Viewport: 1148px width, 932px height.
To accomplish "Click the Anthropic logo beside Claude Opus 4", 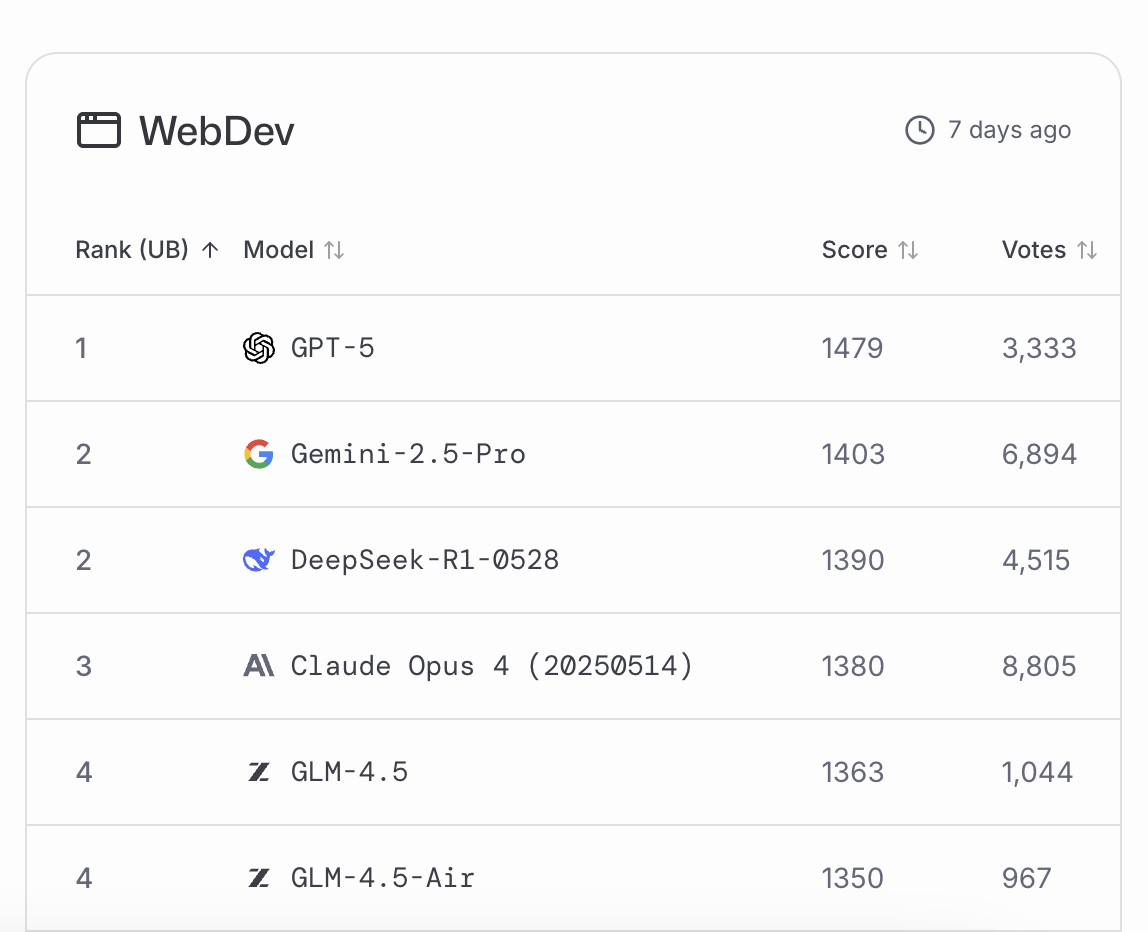I will (x=258, y=666).
